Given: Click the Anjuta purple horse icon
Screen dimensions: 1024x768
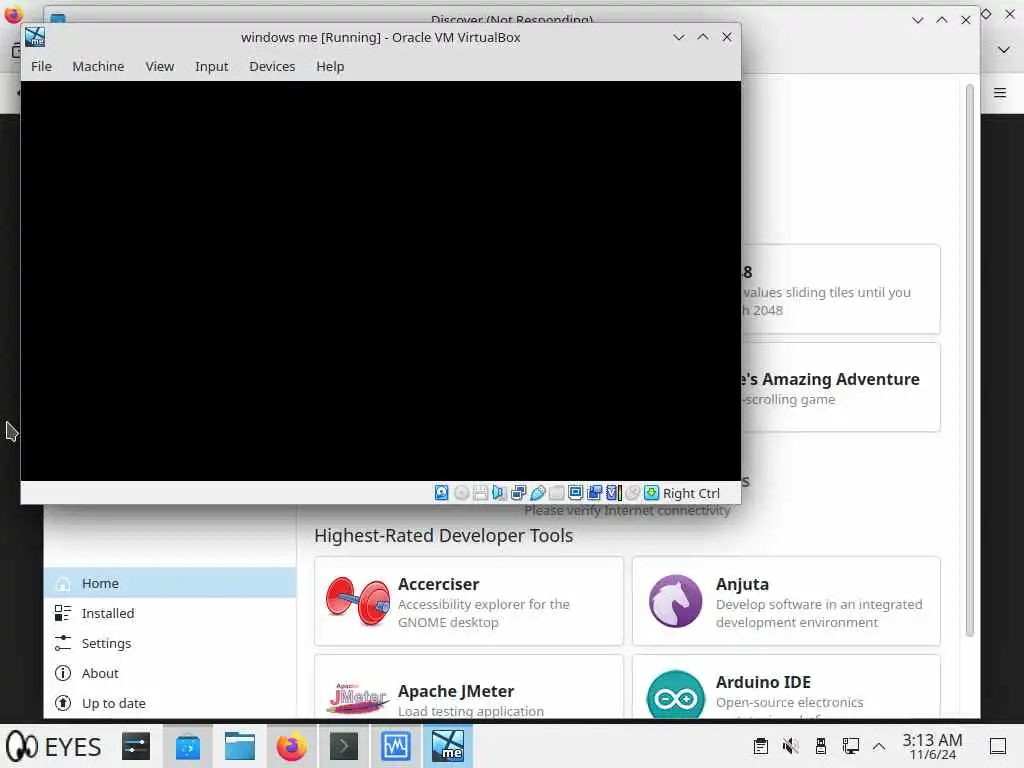Looking at the screenshot, I should pos(675,601).
